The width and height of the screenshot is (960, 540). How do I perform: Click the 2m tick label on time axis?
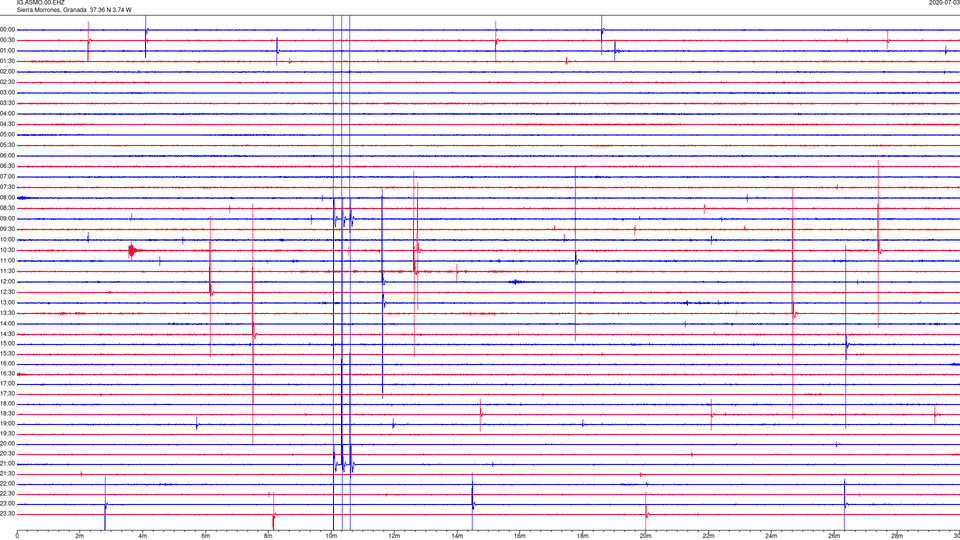click(x=80, y=536)
